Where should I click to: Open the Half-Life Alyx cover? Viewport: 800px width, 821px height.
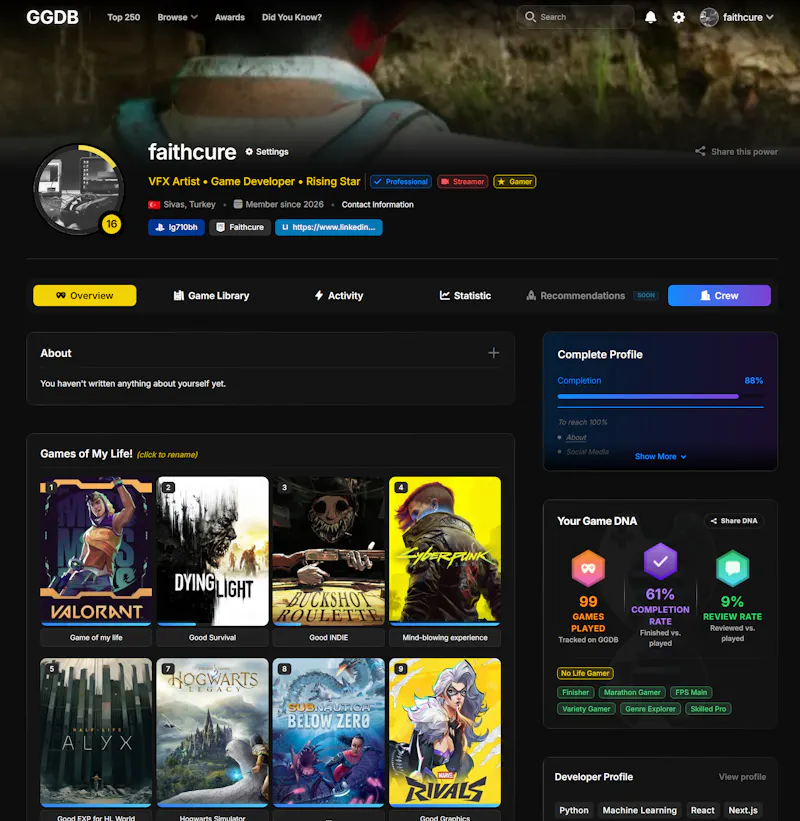click(96, 731)
